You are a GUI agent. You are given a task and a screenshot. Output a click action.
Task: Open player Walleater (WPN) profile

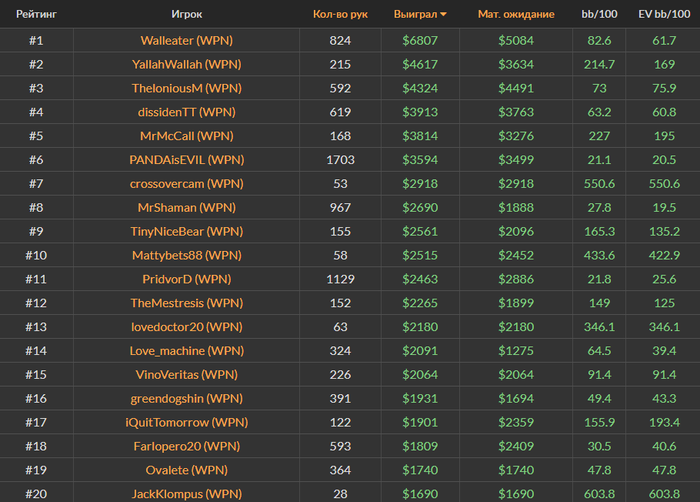[x=186, y=41]
